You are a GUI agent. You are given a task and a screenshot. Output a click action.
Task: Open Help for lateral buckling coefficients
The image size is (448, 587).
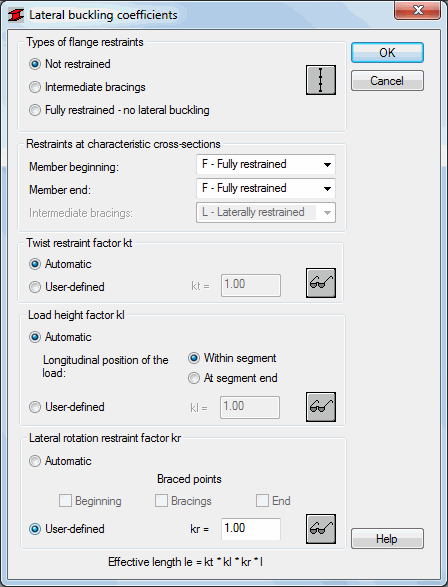point(387,539)
